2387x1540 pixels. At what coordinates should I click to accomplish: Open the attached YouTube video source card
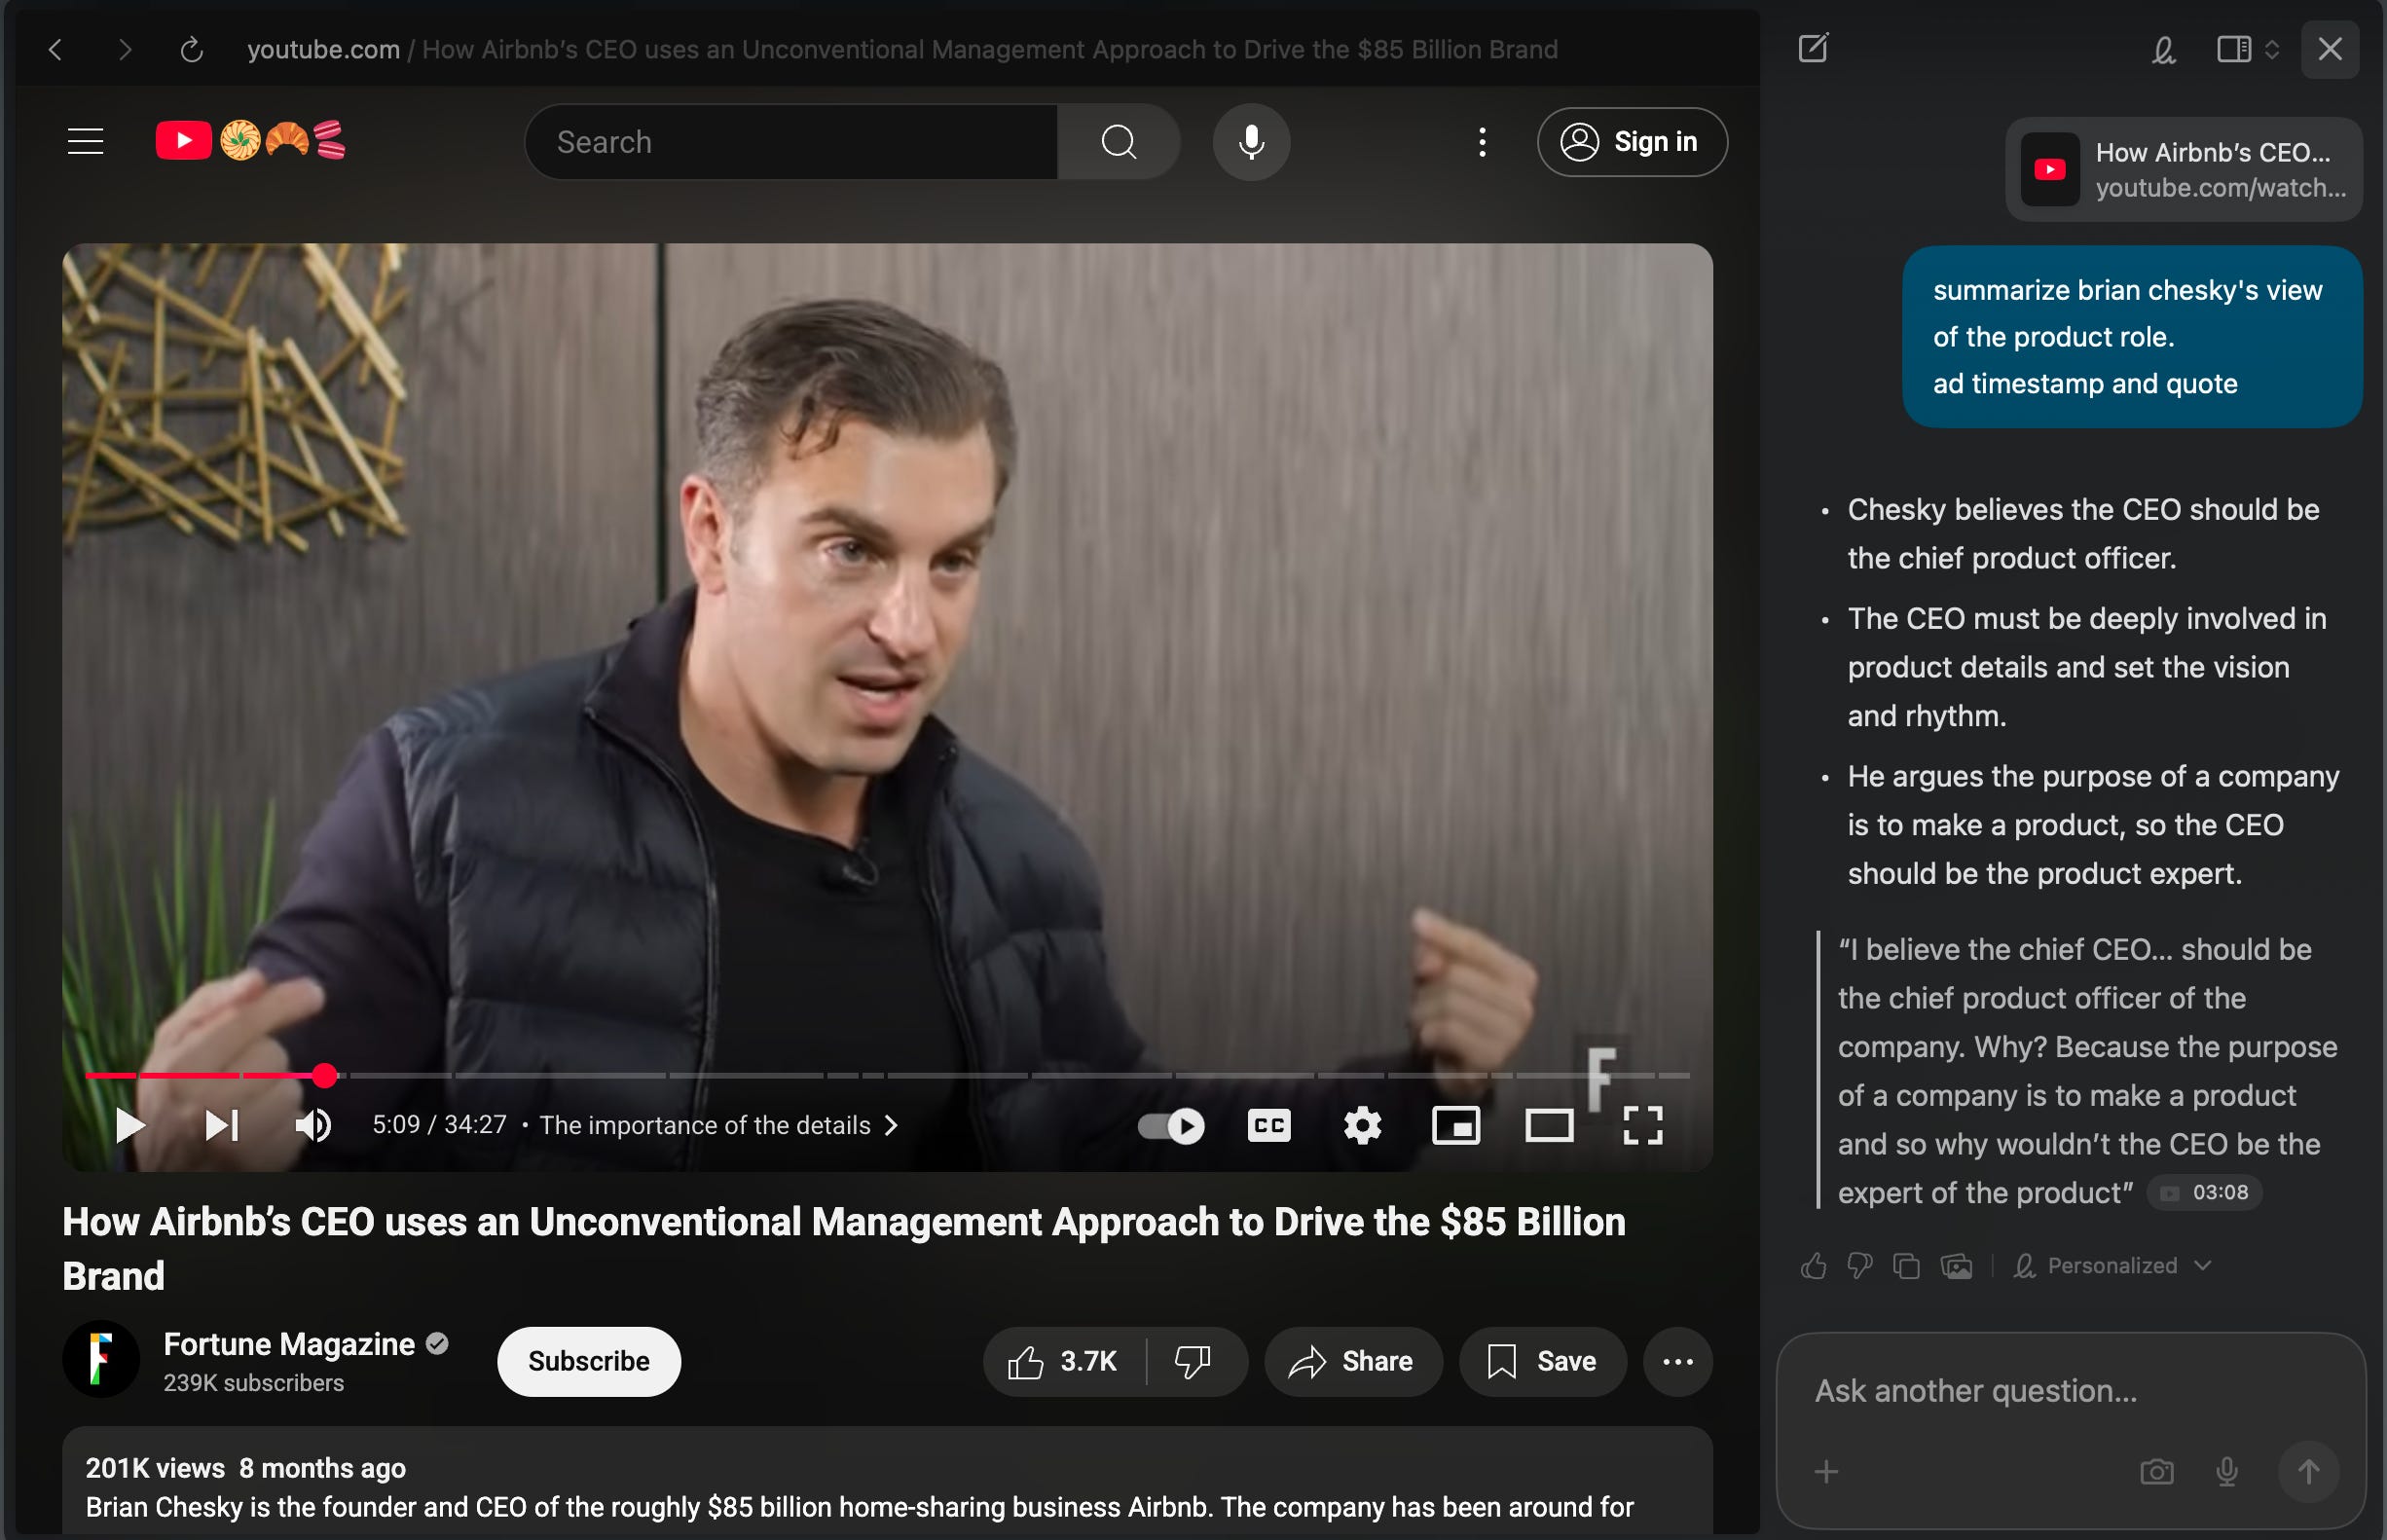point(2183,169)
